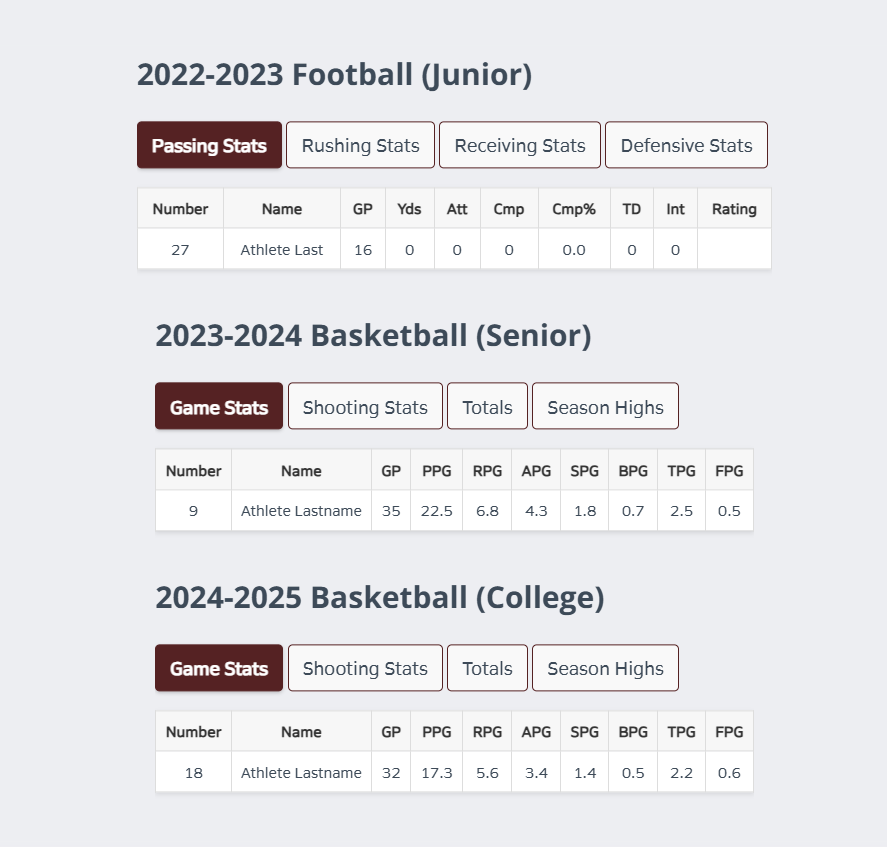View Totals for 2023-2024 Basketball (Senior)
The image size is (887, 847).
488,406
